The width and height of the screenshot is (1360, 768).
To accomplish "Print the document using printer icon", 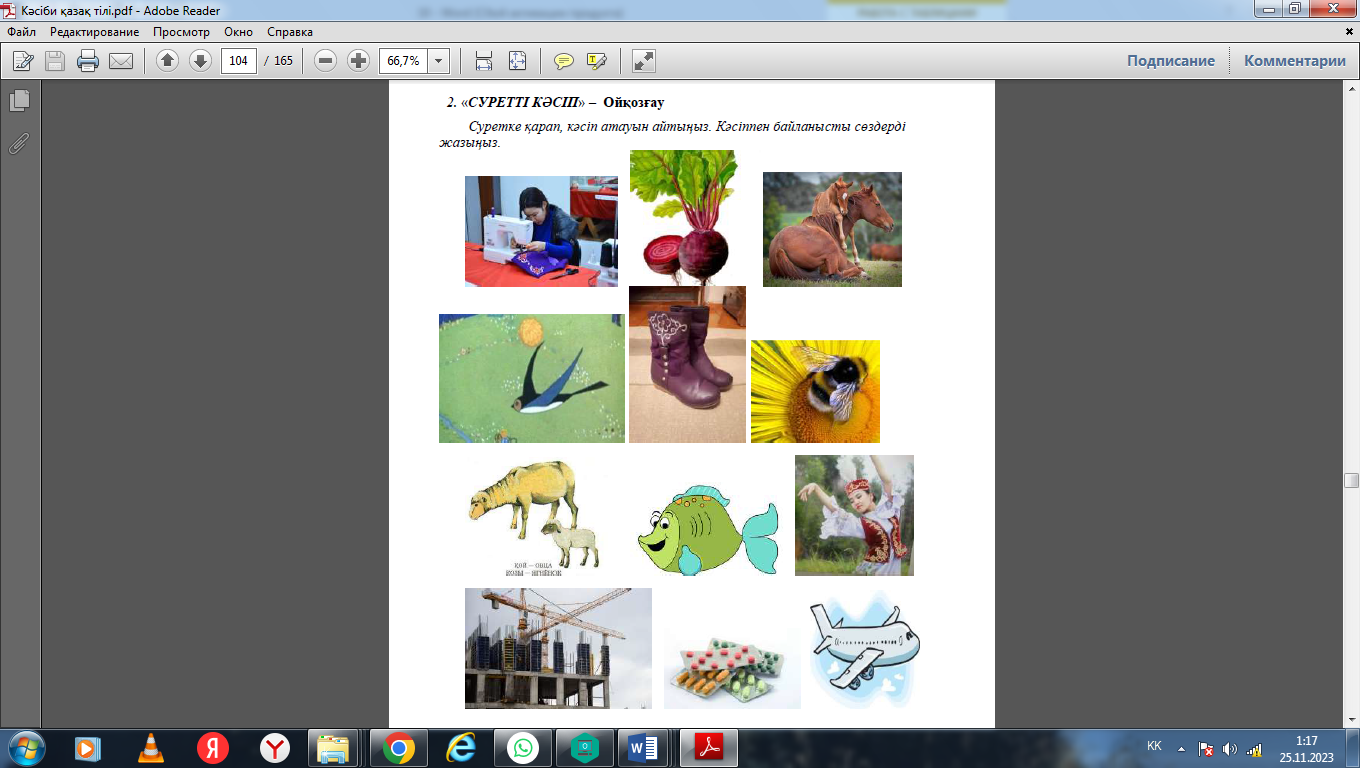I will [x=88, y=61].
